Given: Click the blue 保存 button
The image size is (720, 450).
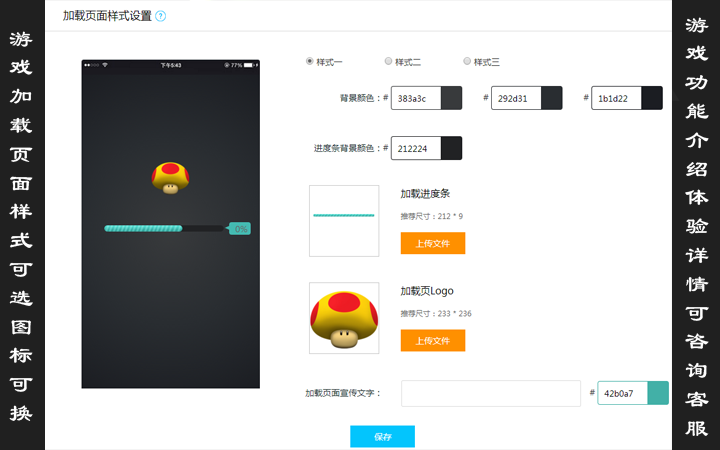Looking at the screenshot, I should click(x=382, y=436).
